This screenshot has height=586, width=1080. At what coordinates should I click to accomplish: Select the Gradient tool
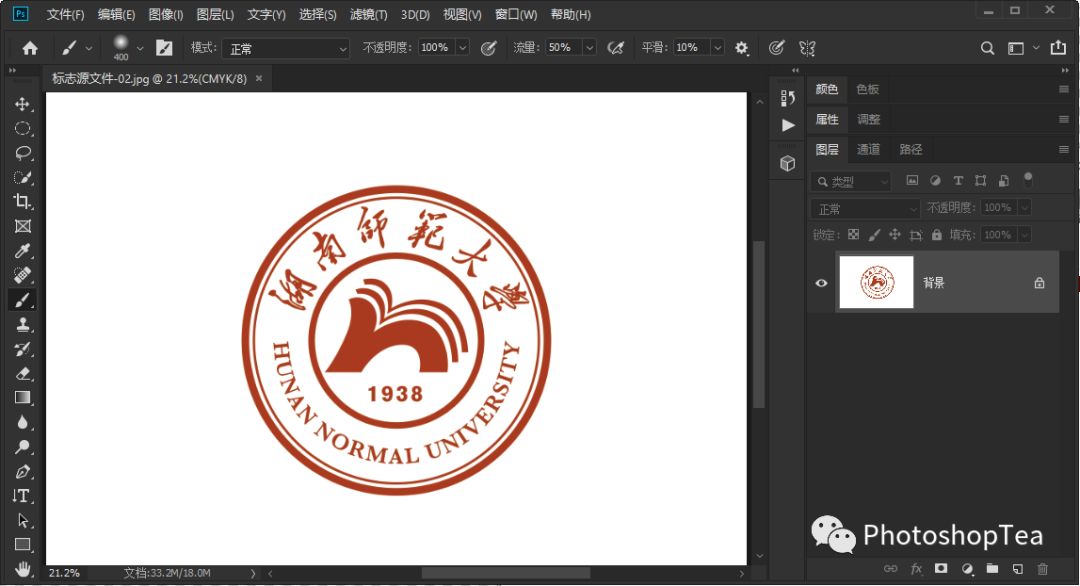22,398
